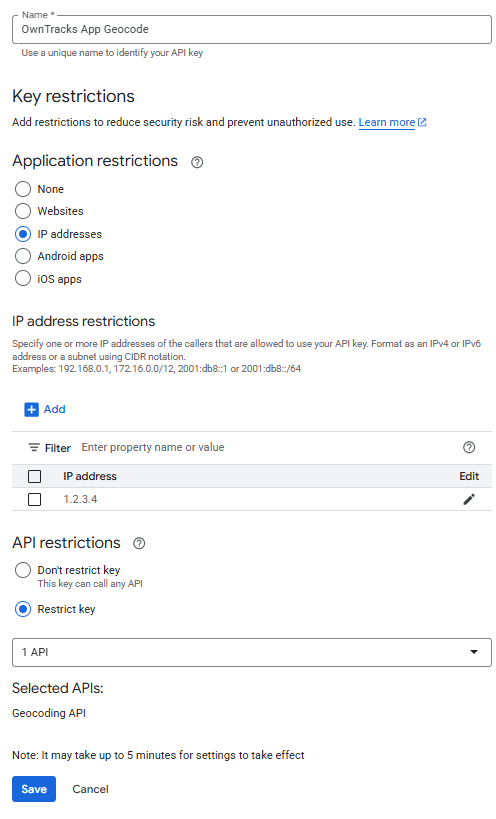Screen dimensions: 496x819
Task: Select the None application restriction
Action: point(23,189)
